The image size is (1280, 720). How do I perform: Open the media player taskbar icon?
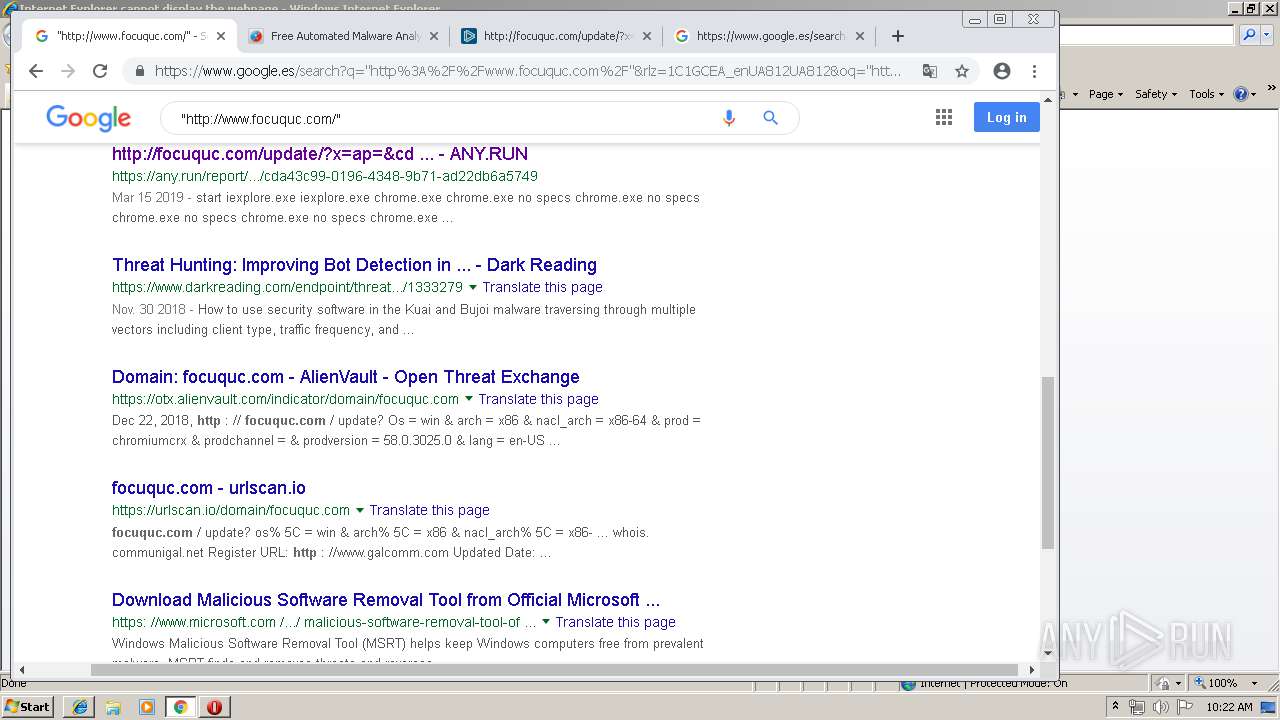coord(147,707)
